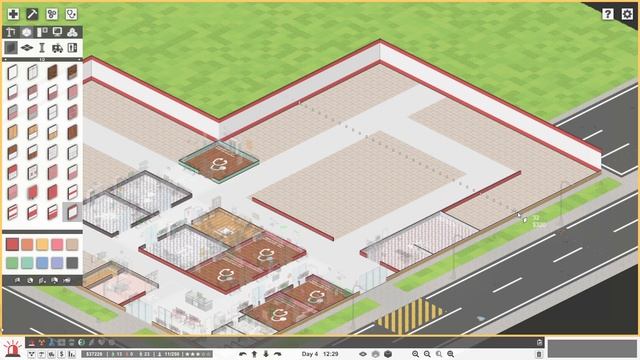Click the radiation hazard notification icon

(x=42, y=342)
